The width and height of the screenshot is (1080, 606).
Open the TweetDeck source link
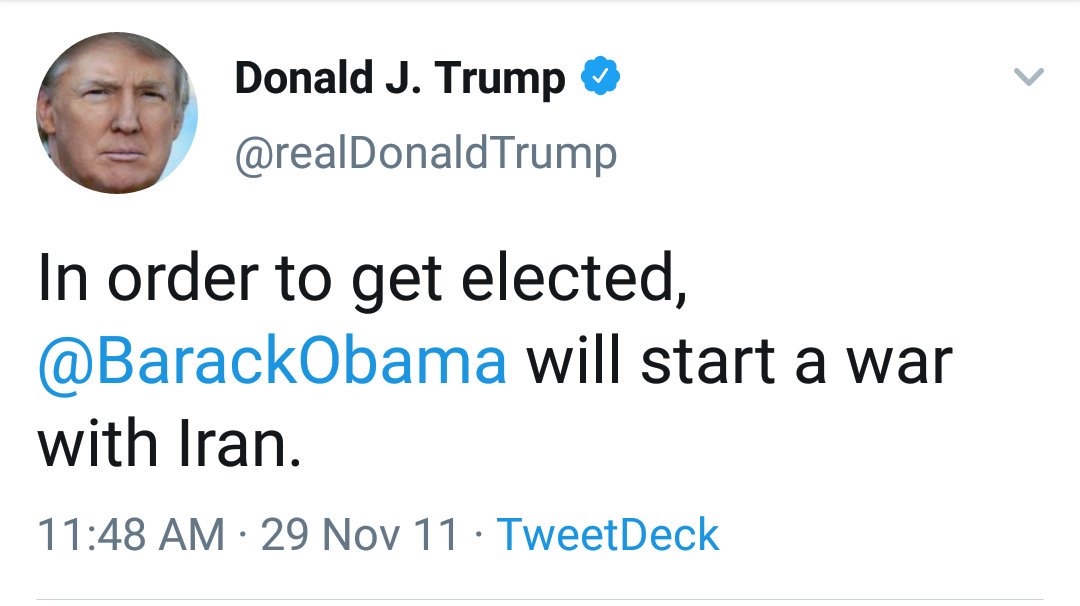(x=608, y=534)
